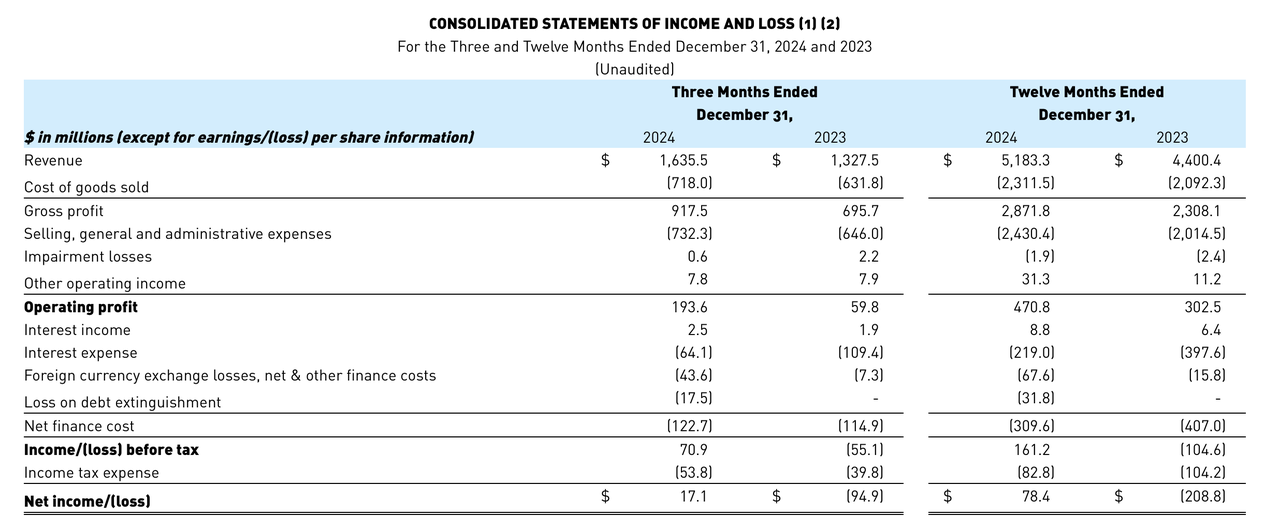Click the Cost of goods sold label

86,187
